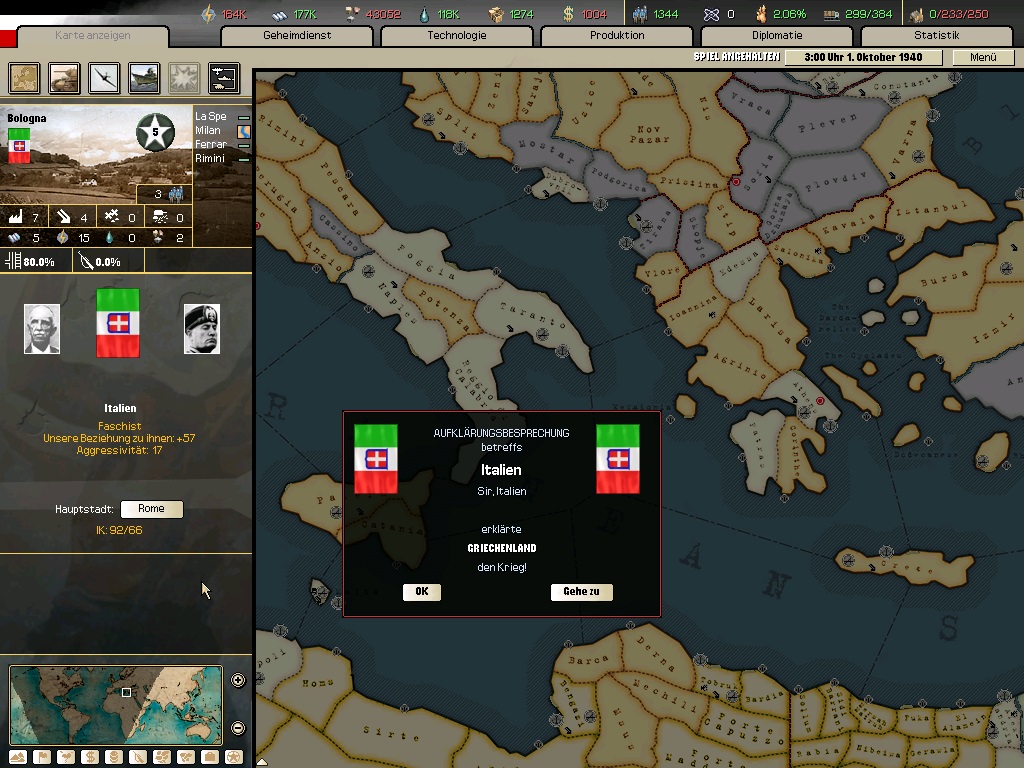Click the map overview icon button
1024x768 pixels.
pyautogui.click(x=24, y=77)
